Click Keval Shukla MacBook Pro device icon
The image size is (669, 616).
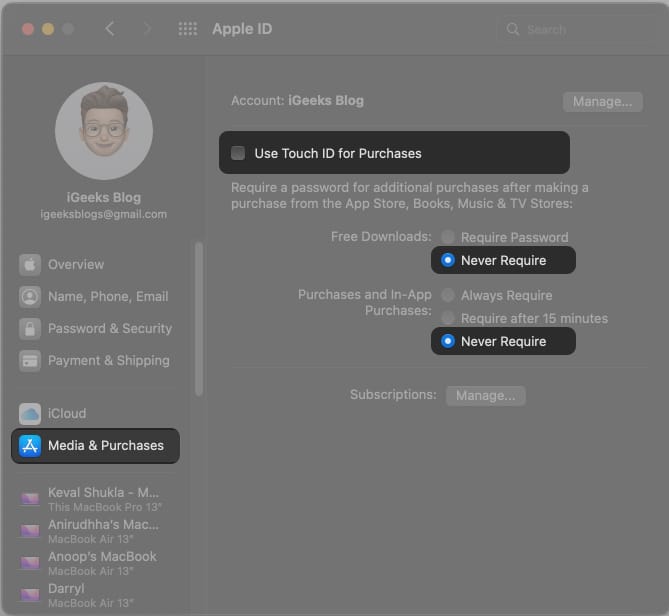[30, 498]
